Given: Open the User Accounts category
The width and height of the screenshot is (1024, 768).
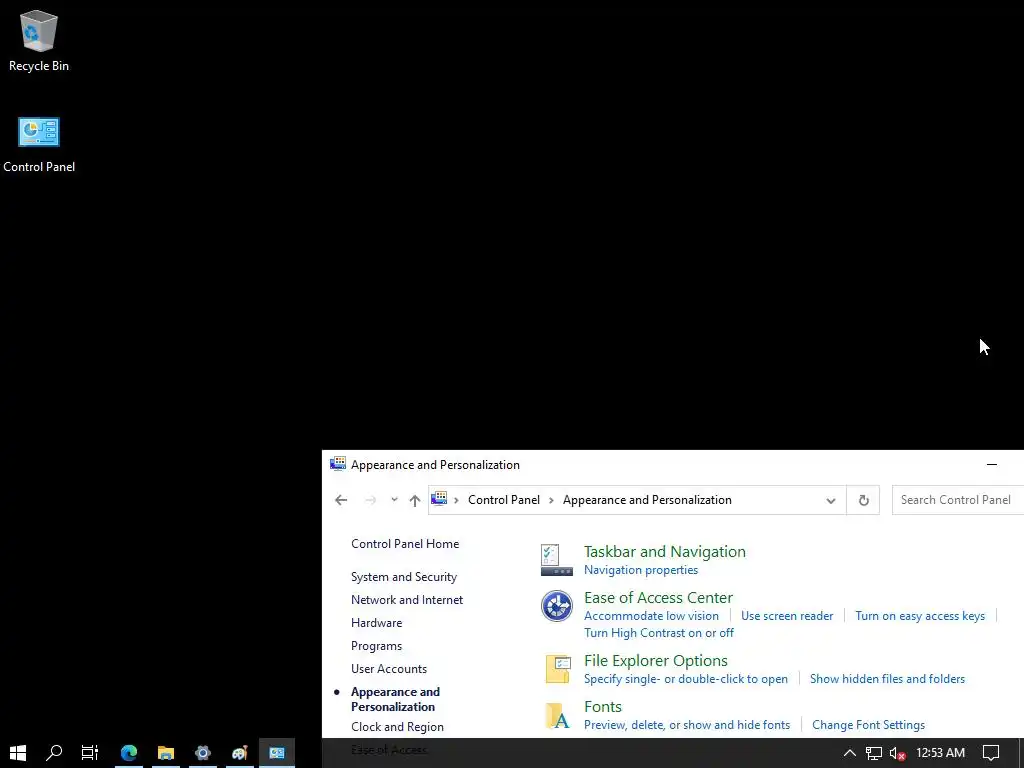Looking at the screenshot, I should (389, 669).
